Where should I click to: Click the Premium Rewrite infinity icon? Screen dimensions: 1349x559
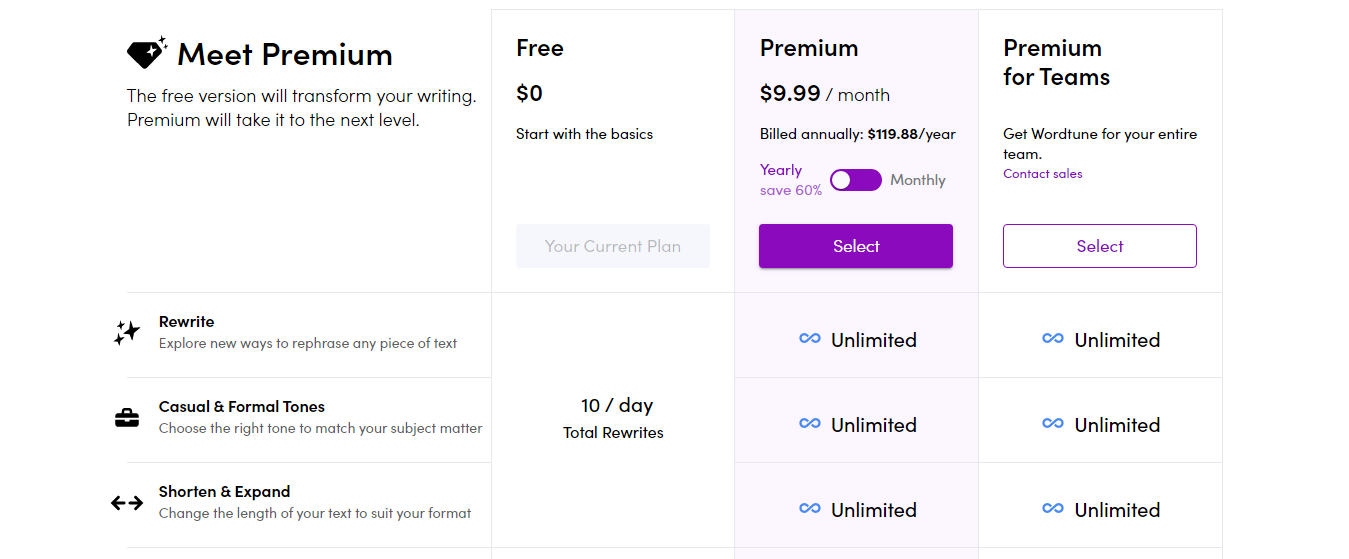pos(810,339)
